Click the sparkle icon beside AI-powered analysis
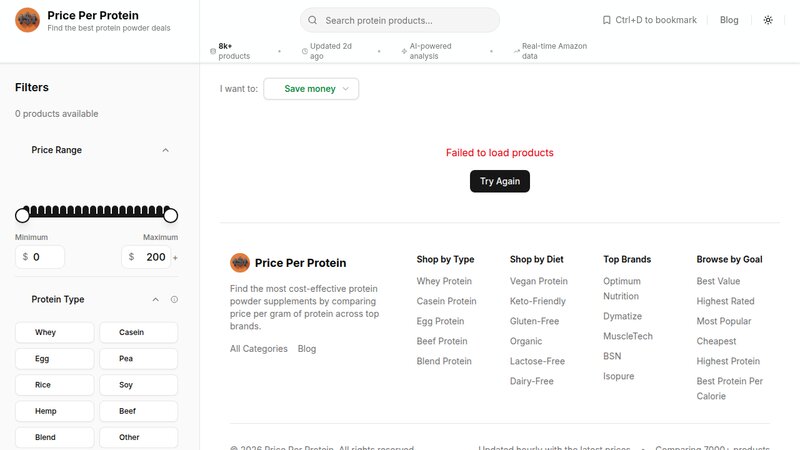This screenshot has height=450, width=800. [404, 51]
